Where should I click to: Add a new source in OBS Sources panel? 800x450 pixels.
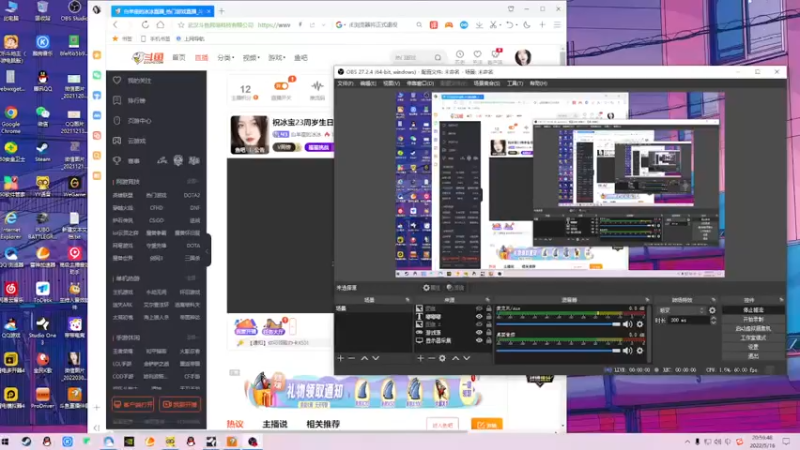420,358
